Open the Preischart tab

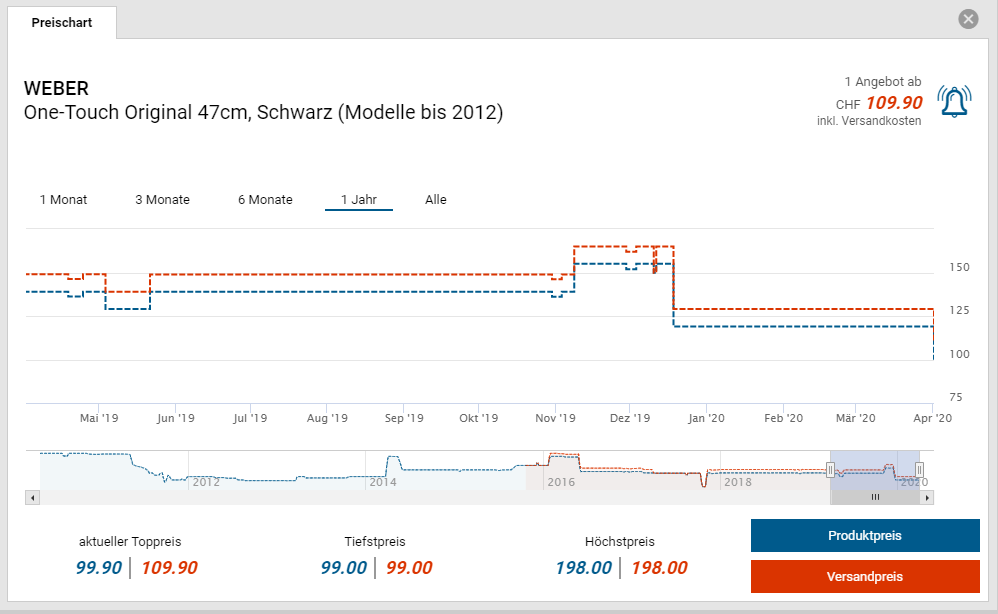(x=62, y=22)
